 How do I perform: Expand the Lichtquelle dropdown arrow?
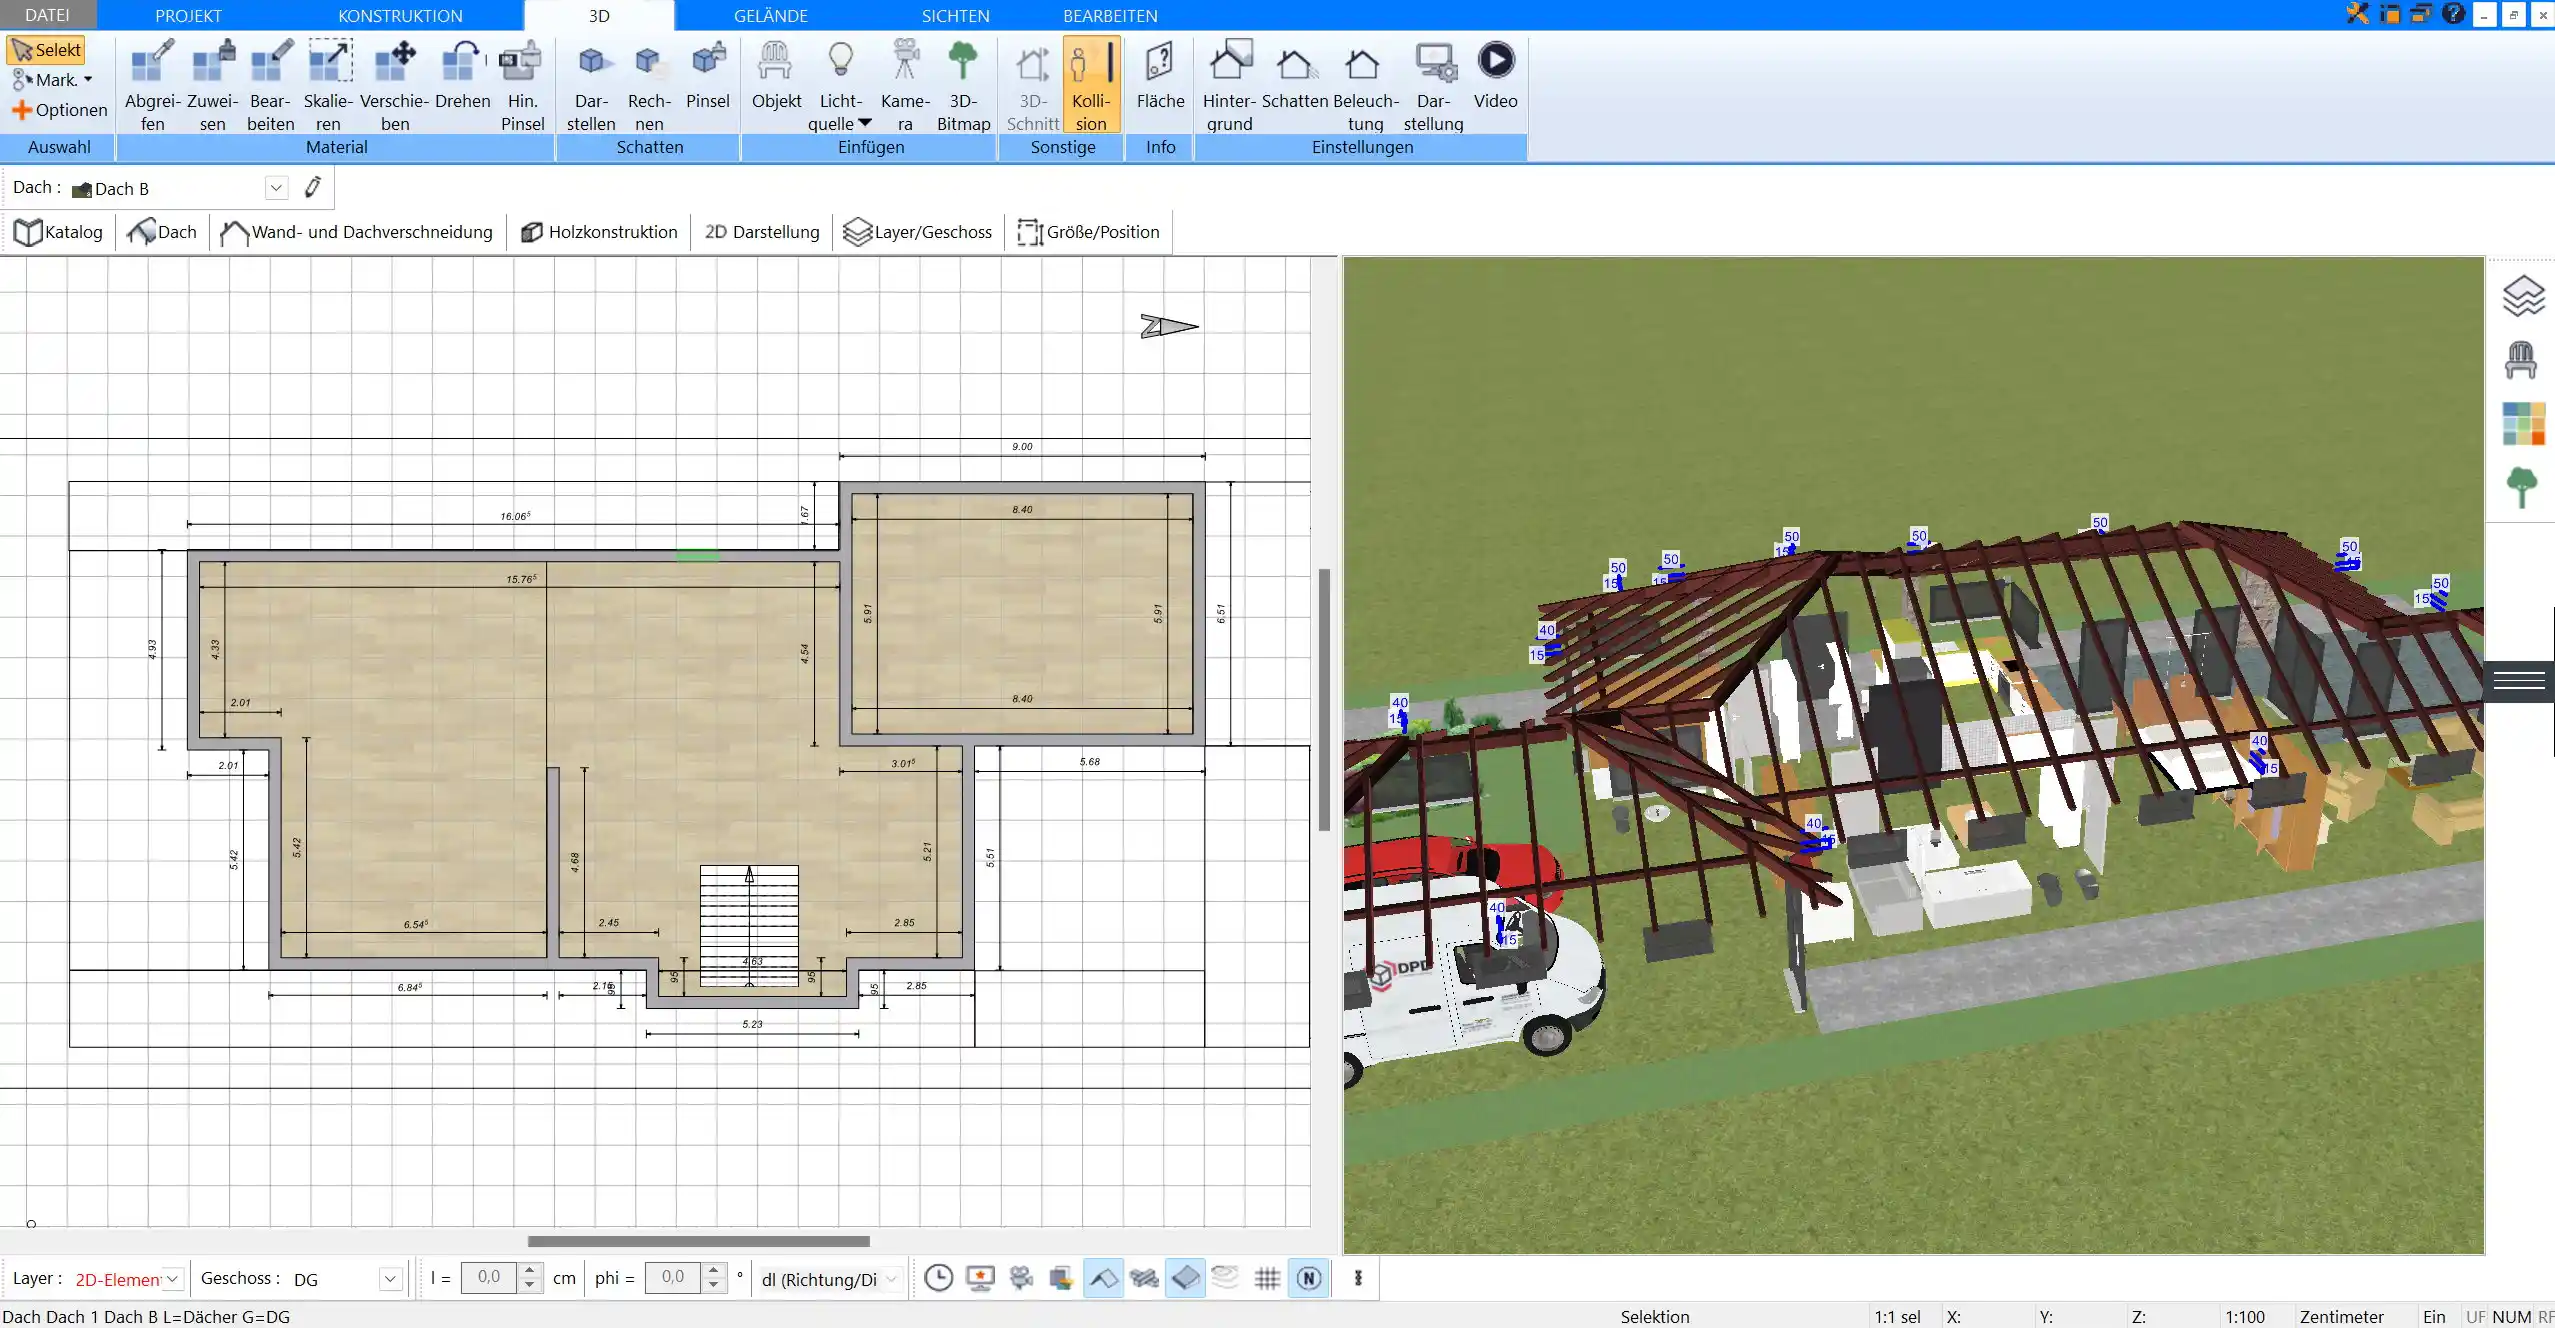(x=865, y=123)
